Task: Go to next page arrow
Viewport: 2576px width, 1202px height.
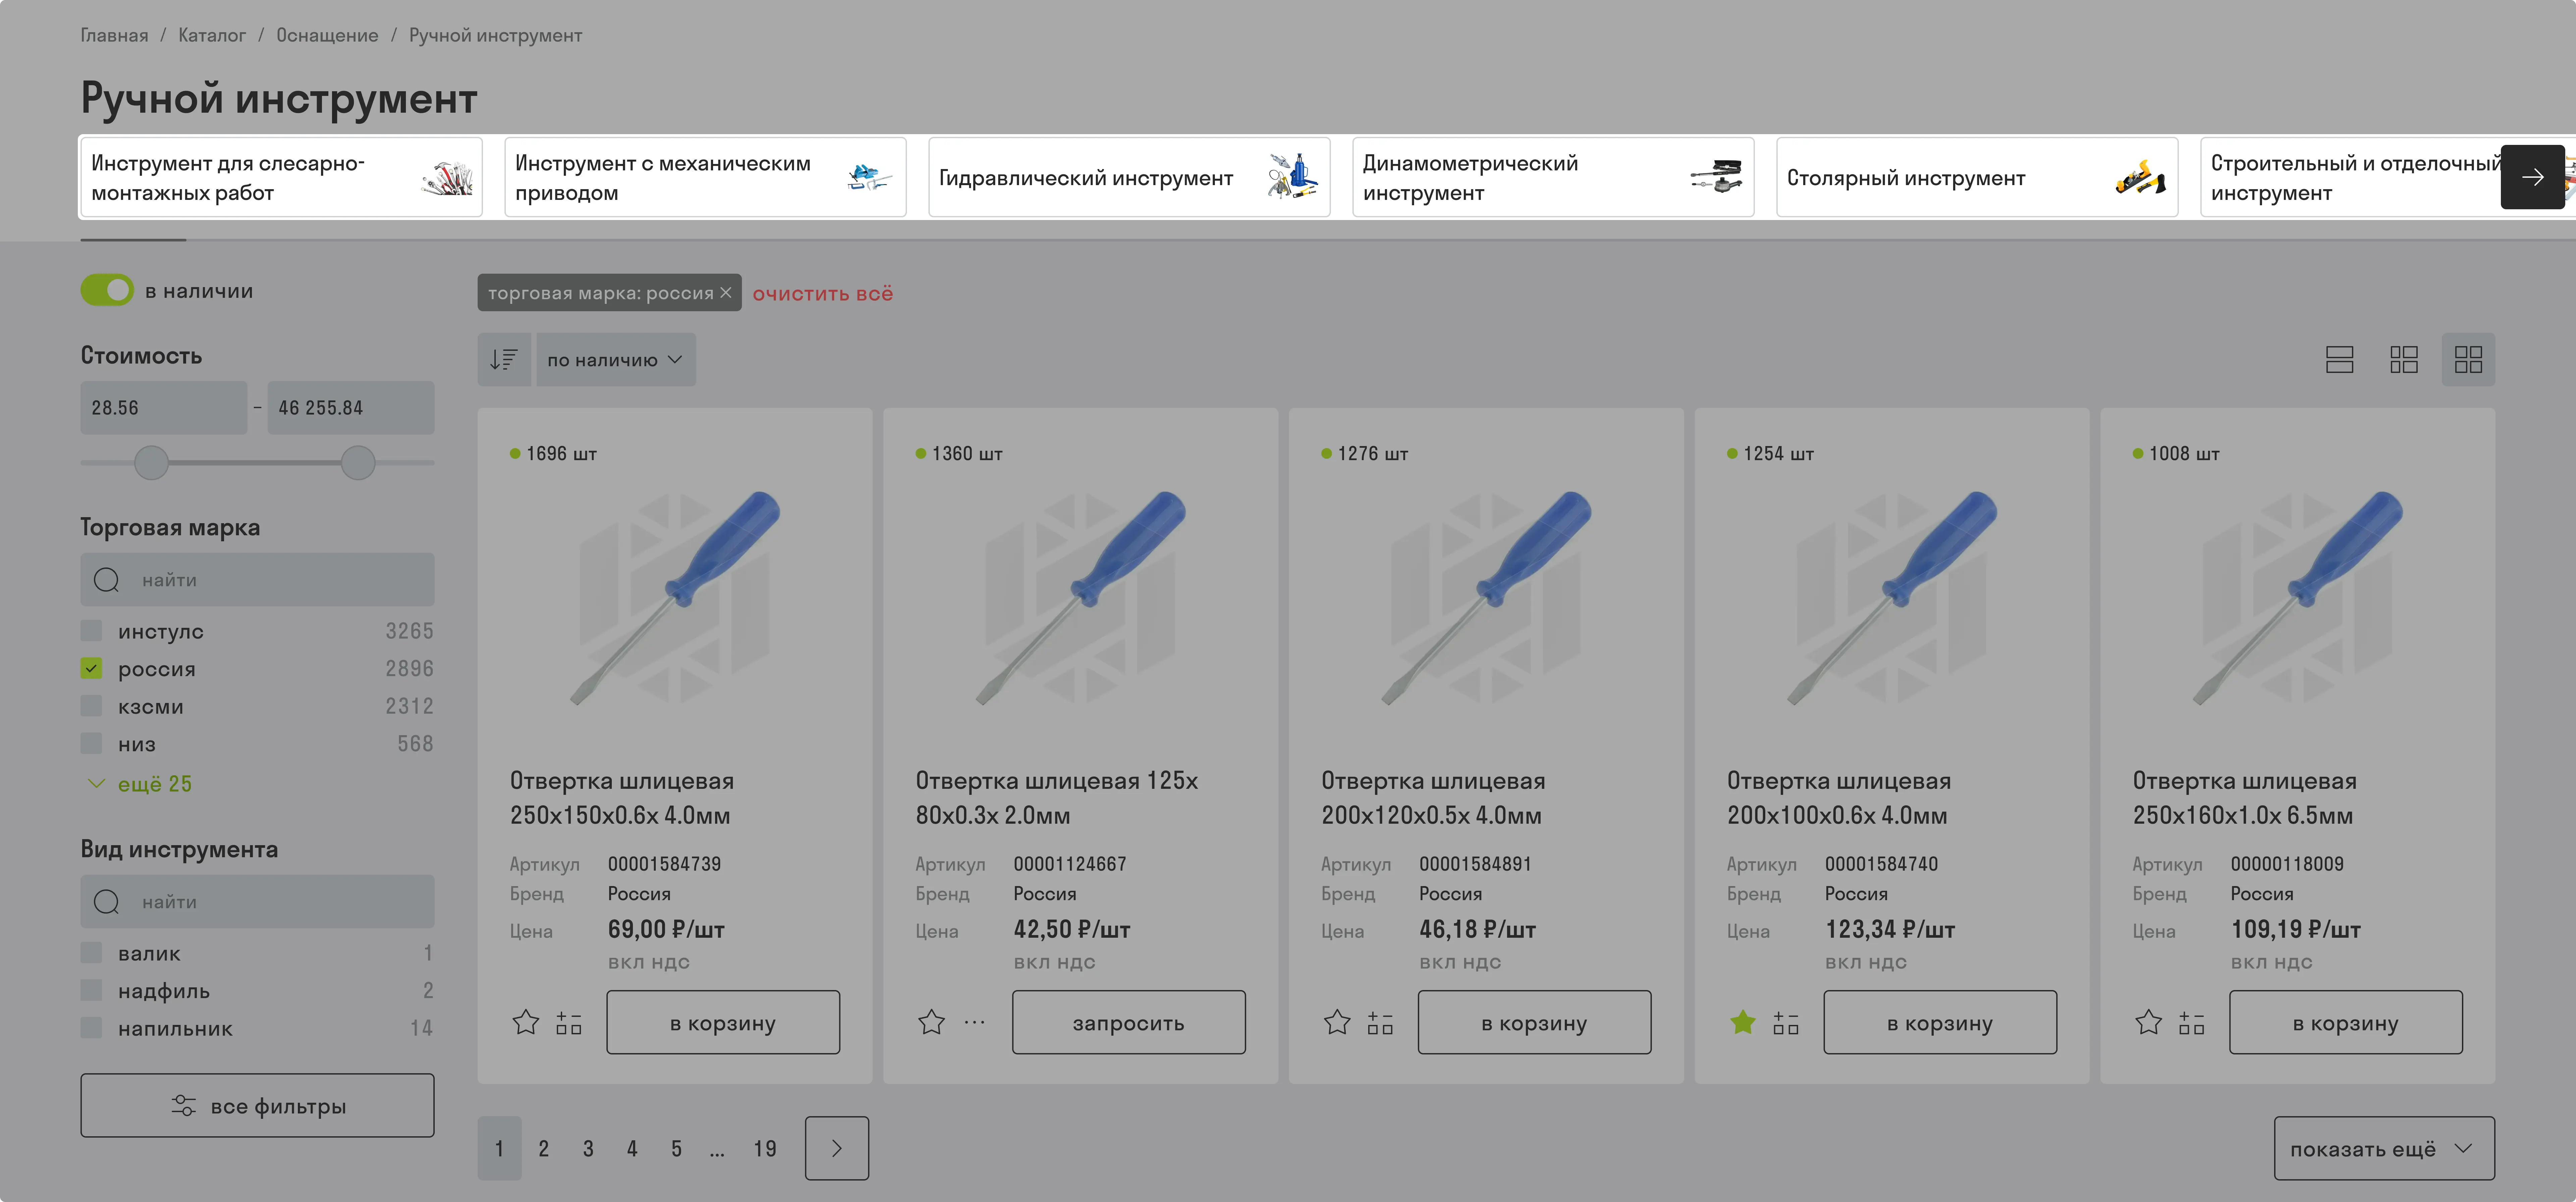Action: (x=837, y=1148)
